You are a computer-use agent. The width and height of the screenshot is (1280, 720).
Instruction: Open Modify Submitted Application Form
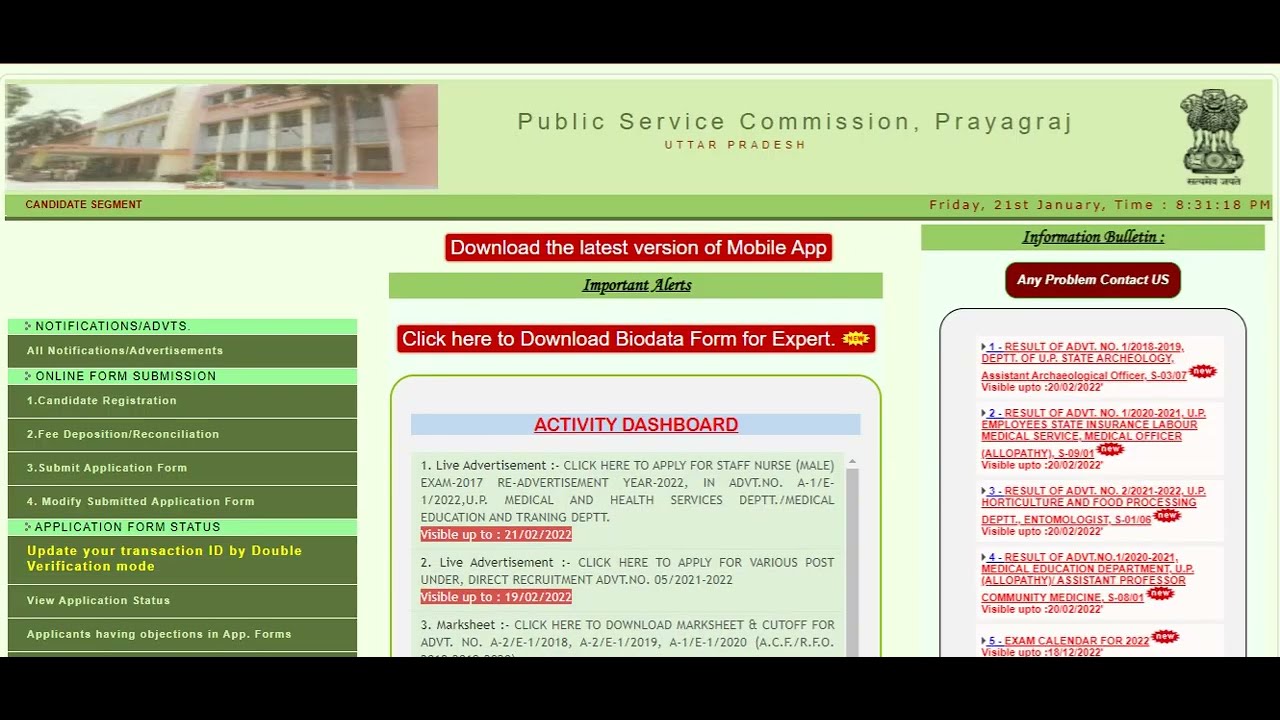(x=182, y=502)
